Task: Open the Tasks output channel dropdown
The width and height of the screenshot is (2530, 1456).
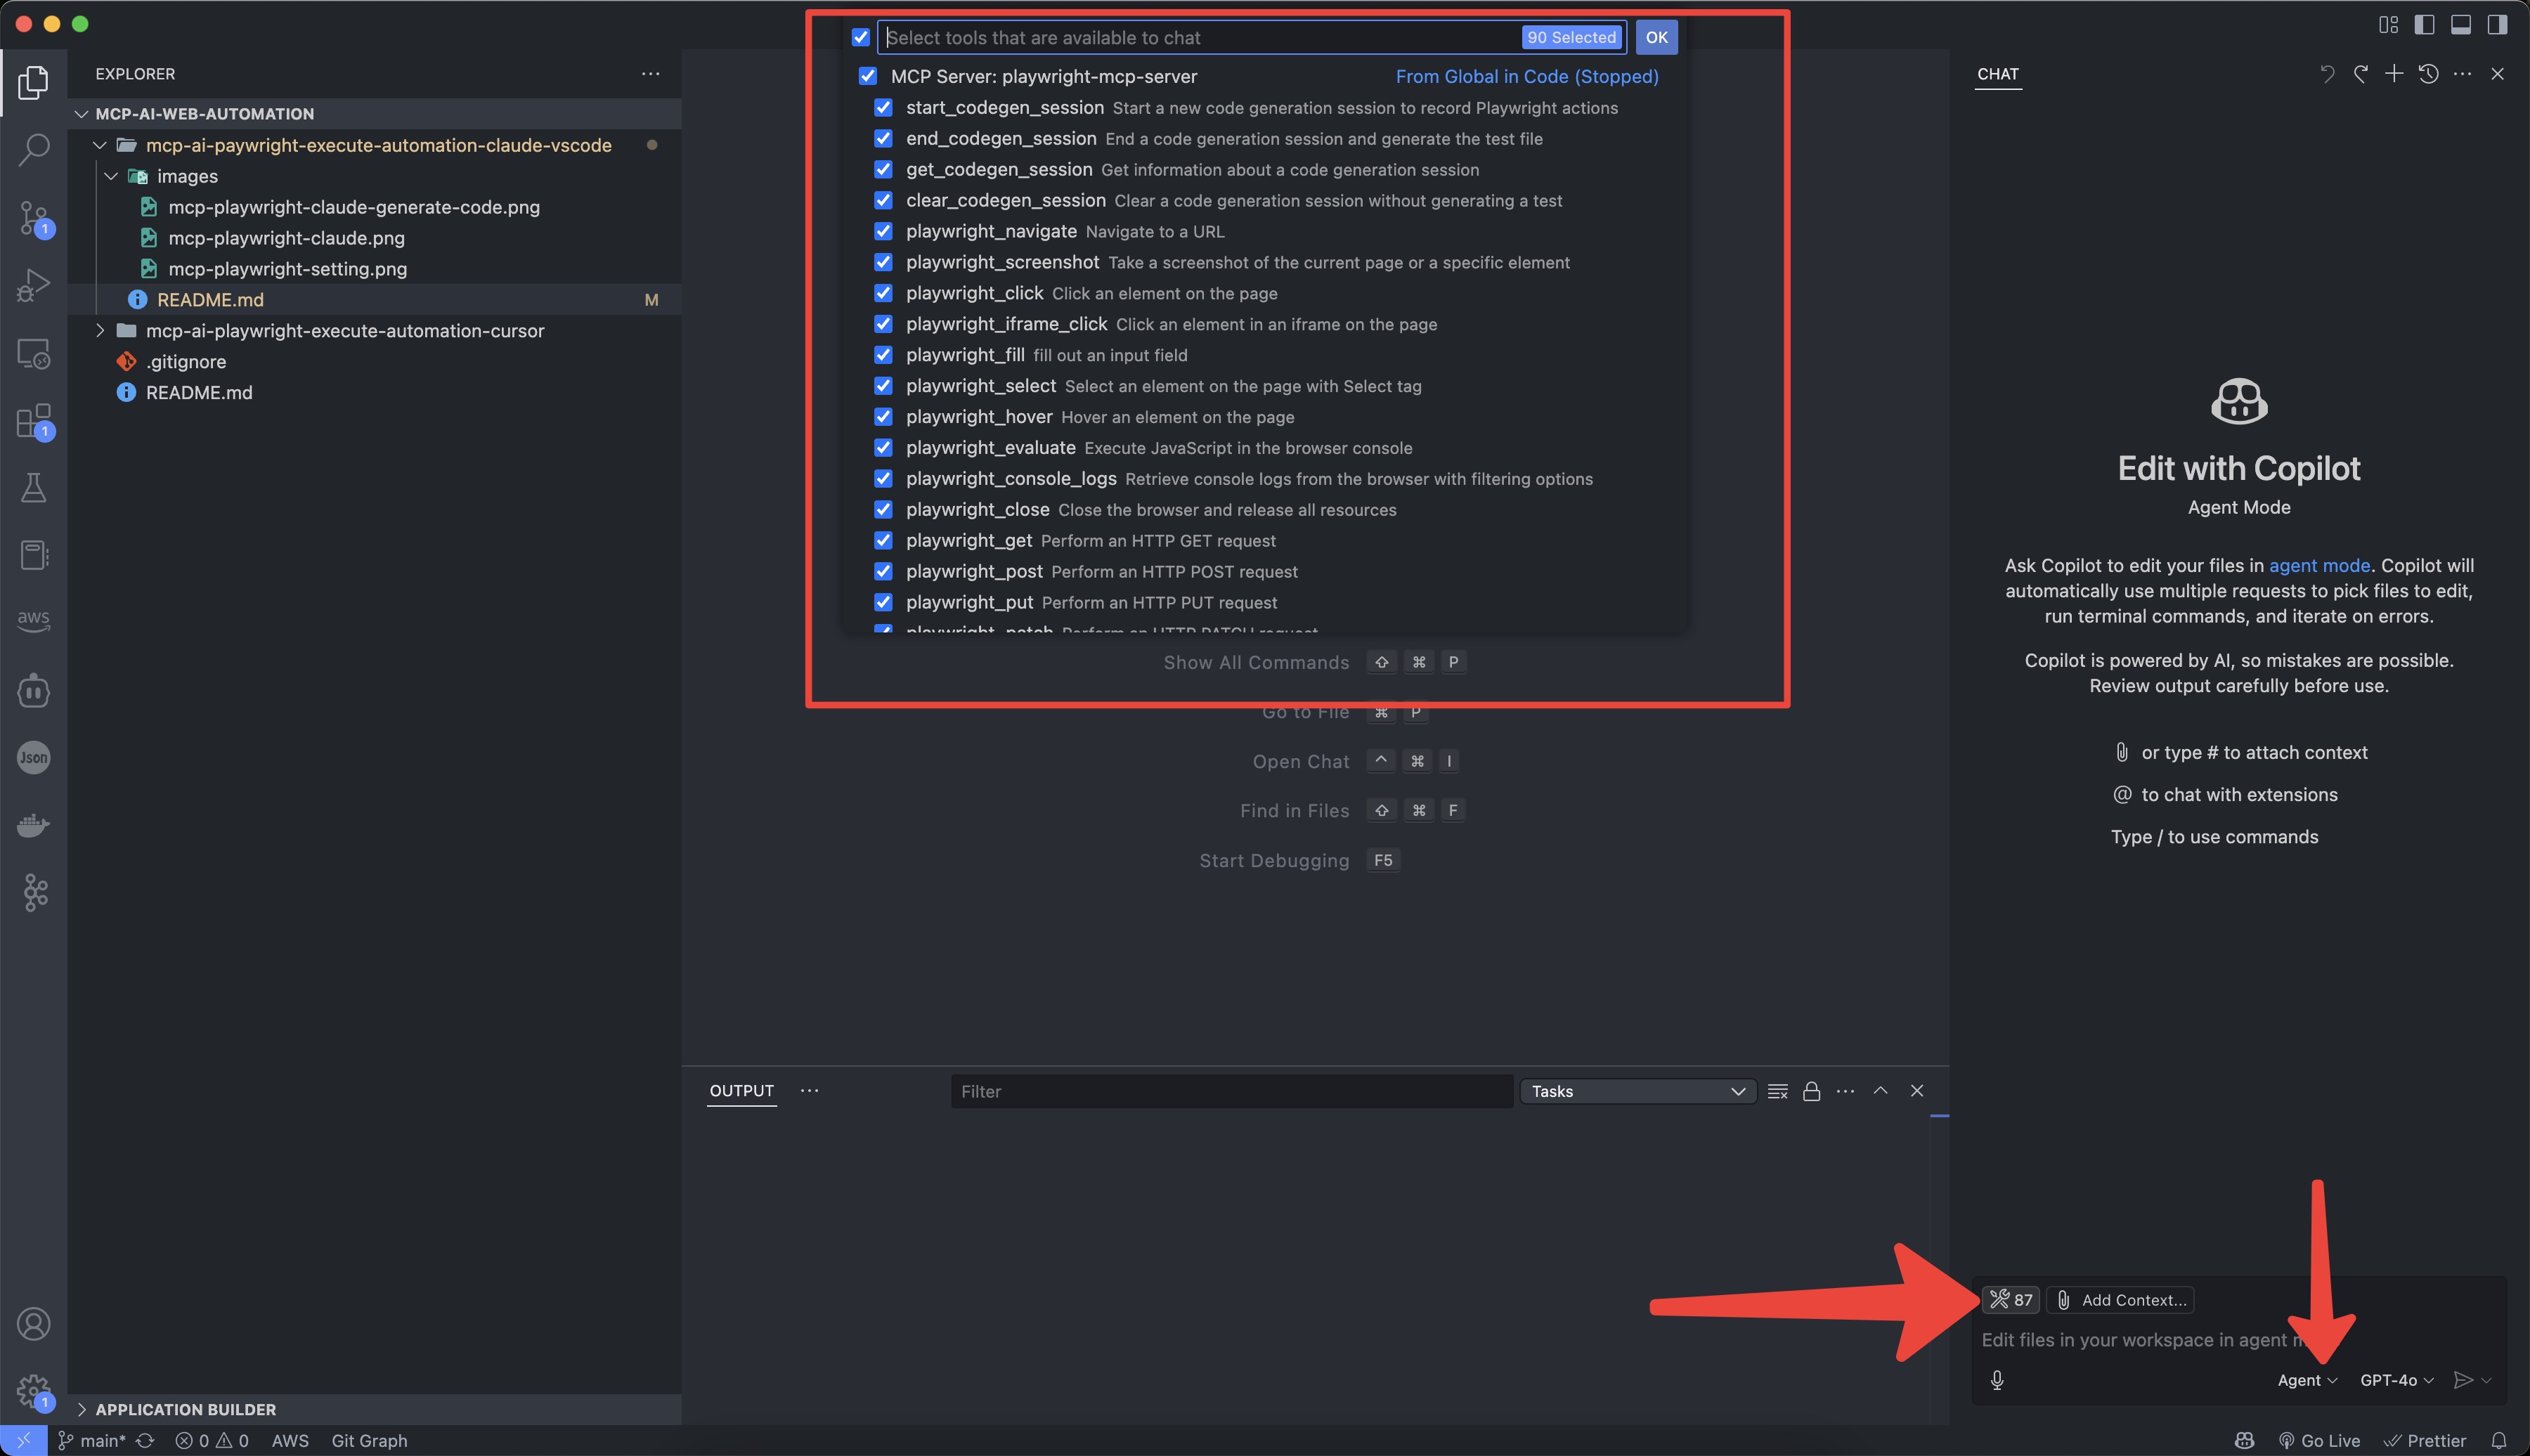Action: (1637, 1091)
